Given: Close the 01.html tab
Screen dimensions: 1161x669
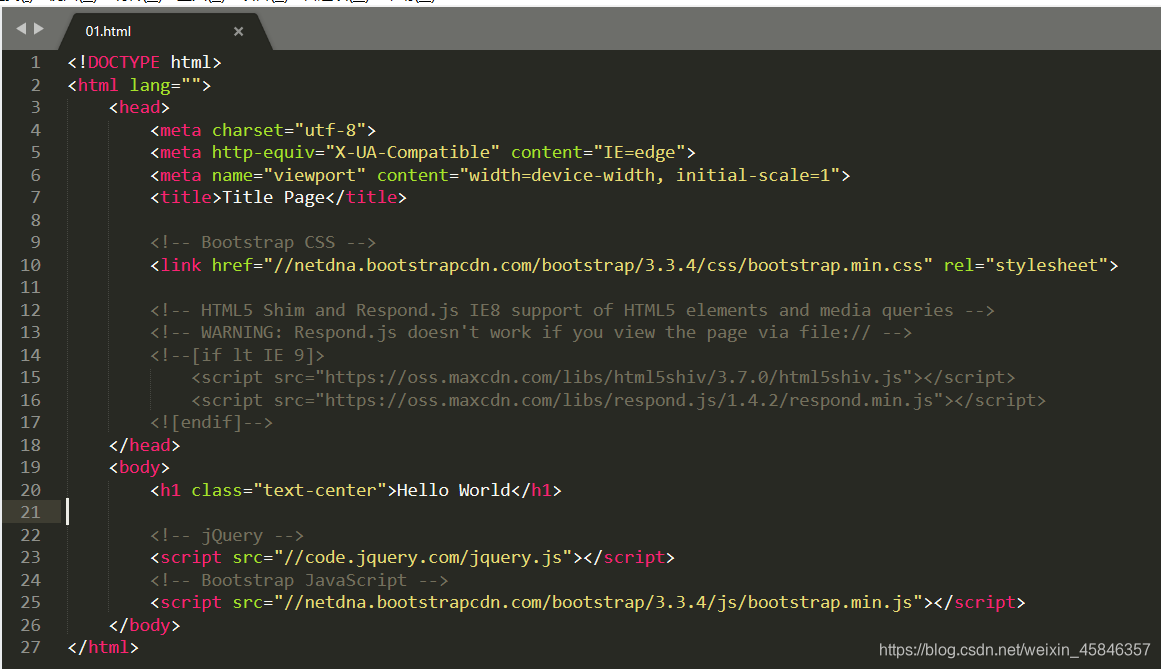Looking at the screenshot, I should pyautogui.click(x=238, y=31).
